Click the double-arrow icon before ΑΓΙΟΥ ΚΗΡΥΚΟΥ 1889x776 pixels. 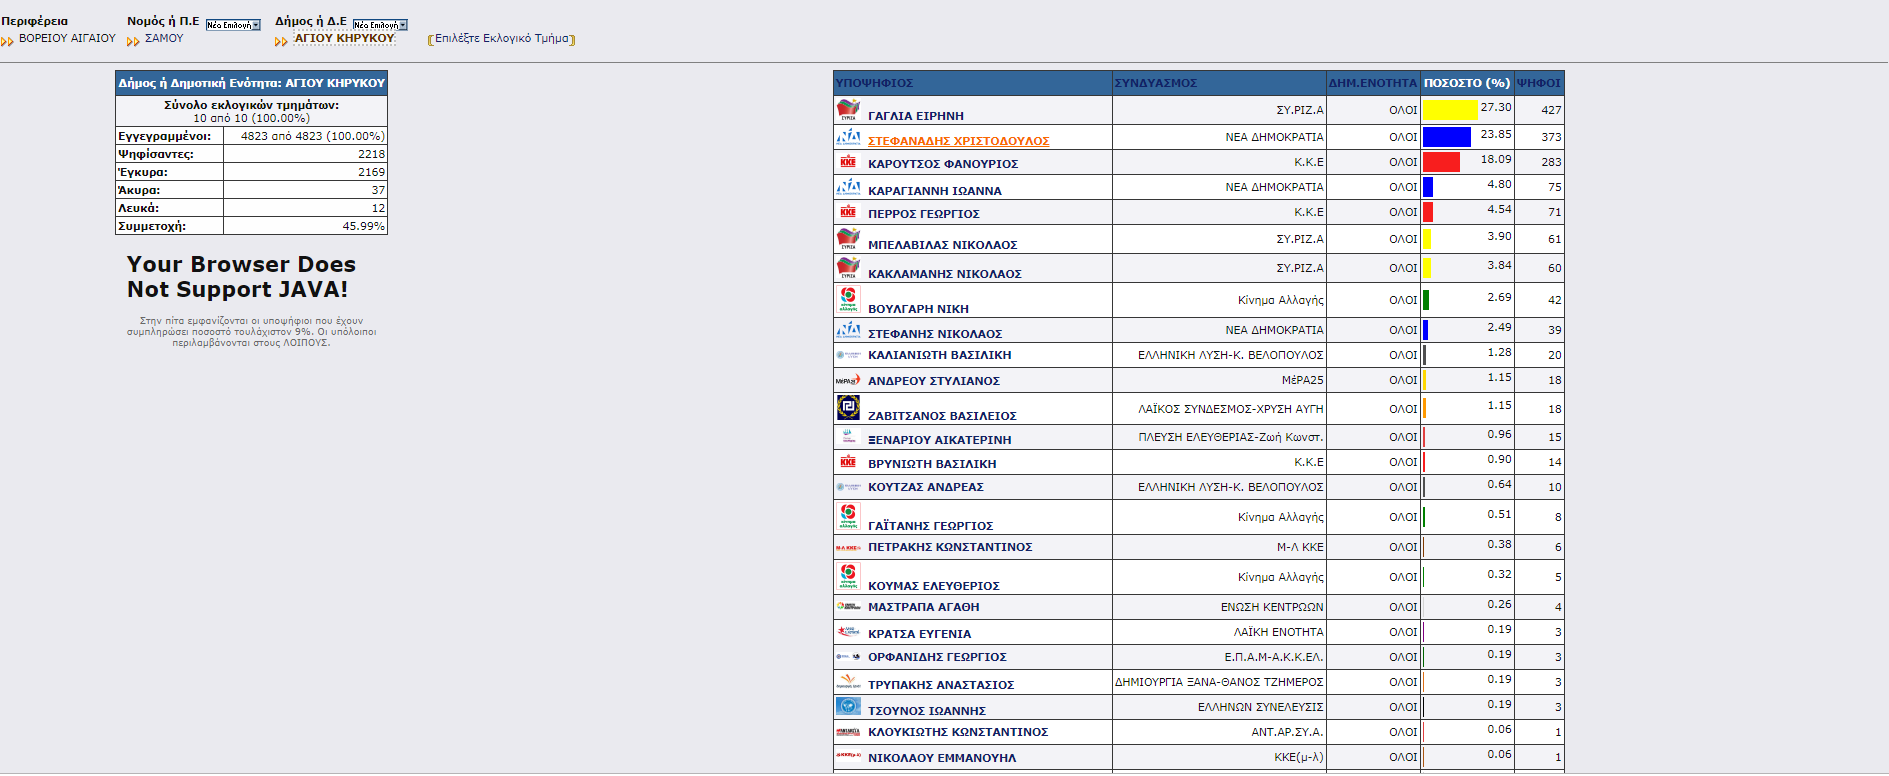281,41
